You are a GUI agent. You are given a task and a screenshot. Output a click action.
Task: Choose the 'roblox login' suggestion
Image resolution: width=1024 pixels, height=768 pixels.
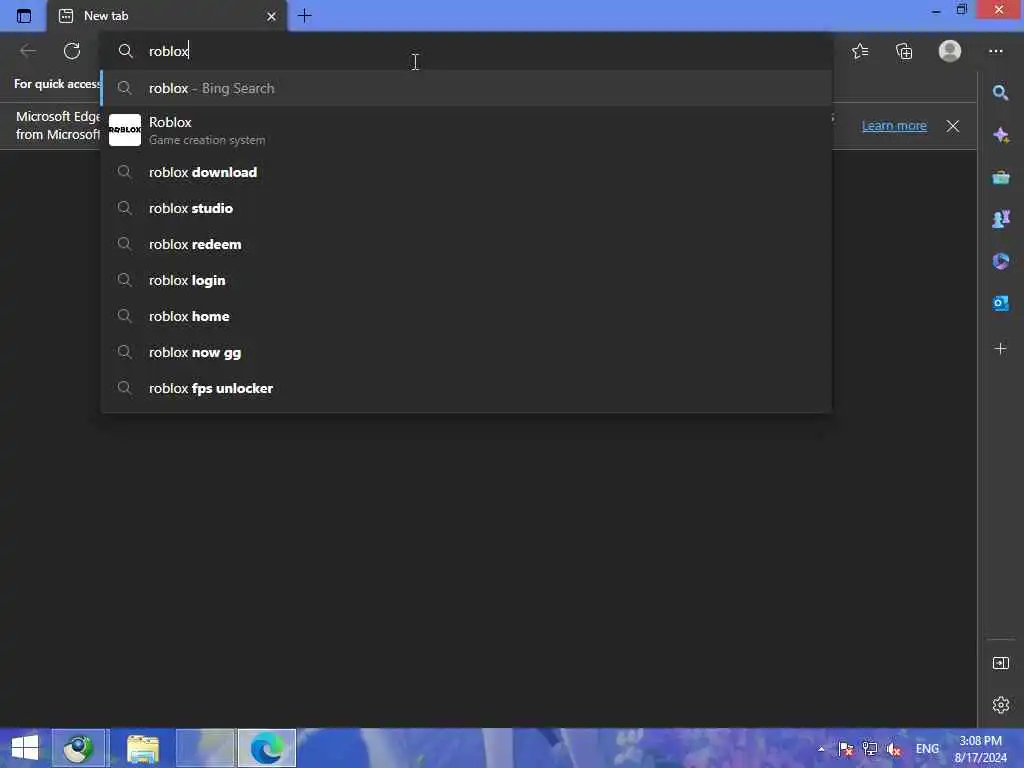[x=467, y=280]
